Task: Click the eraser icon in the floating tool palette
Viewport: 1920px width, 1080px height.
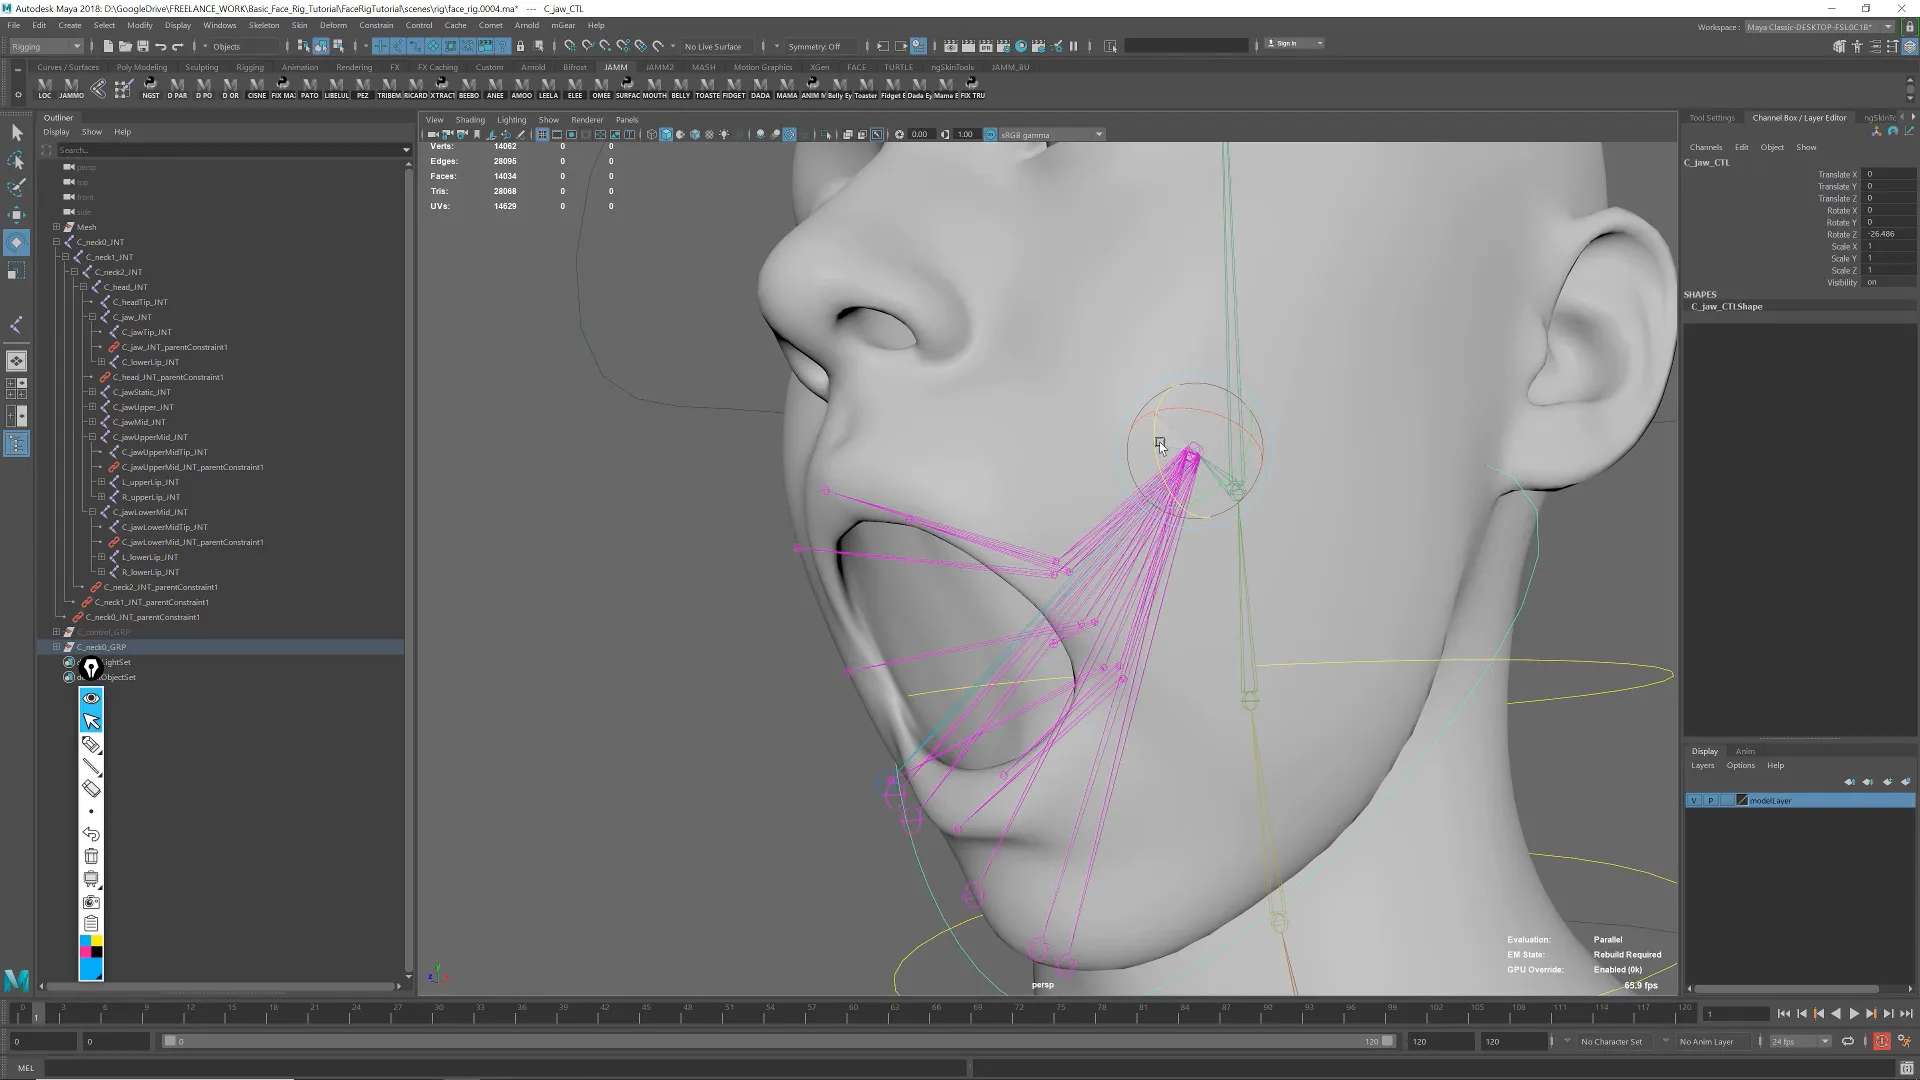Action: [x=91, y=789]
